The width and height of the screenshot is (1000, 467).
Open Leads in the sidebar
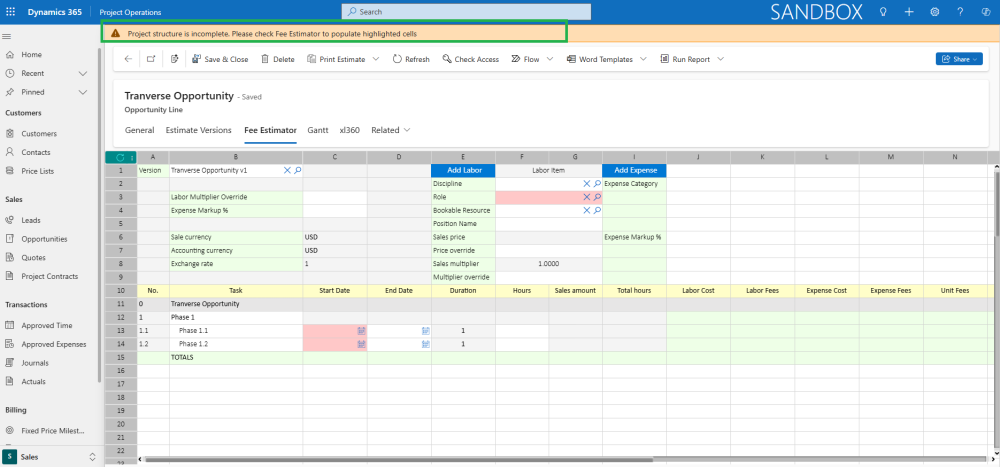coord(31,220)
